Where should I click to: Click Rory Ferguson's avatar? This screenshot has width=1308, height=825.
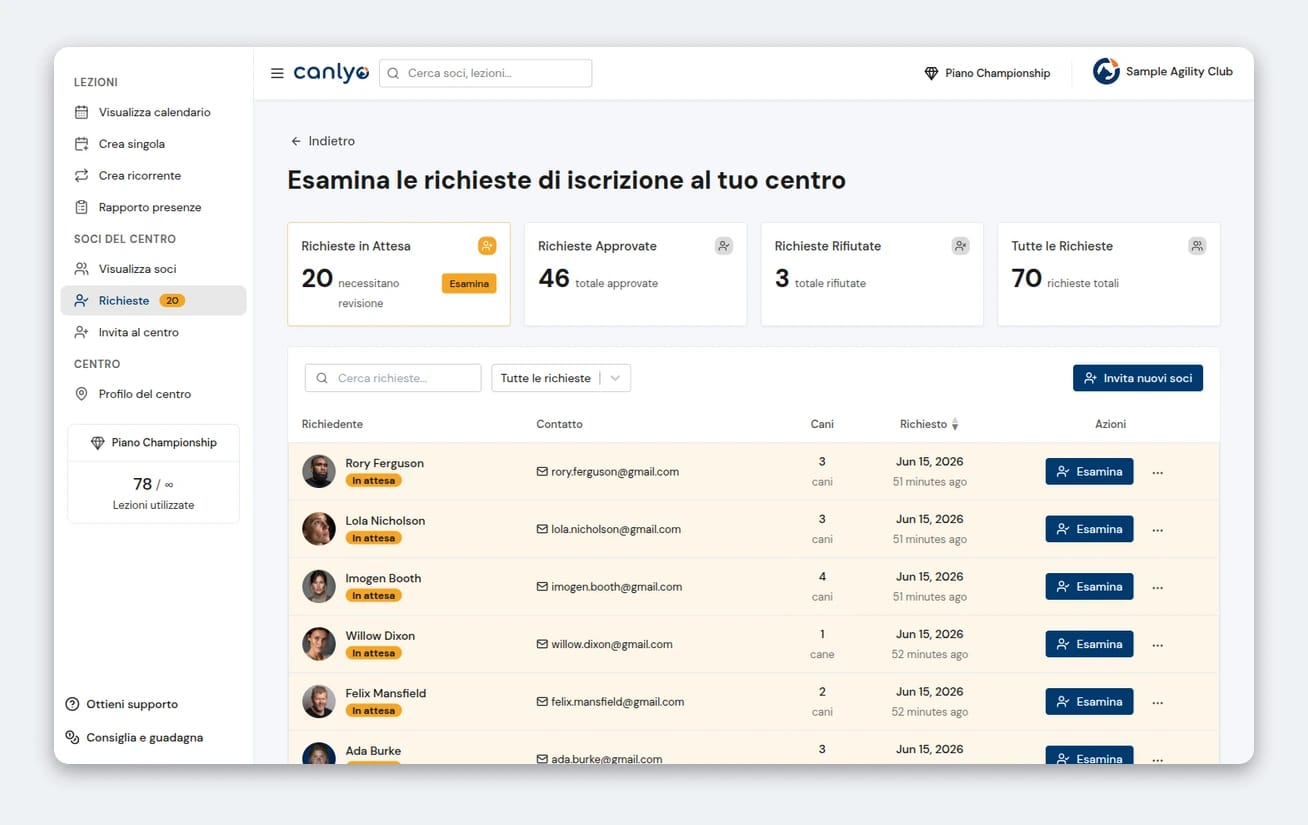coord(319,472)
